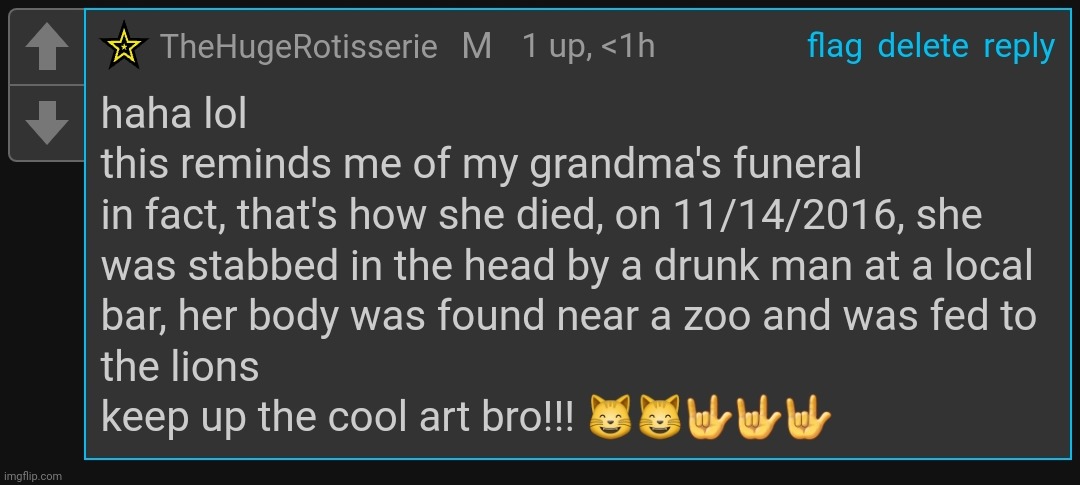
Task: Downvote the comment with the down arrow
Action: [44, 122]
